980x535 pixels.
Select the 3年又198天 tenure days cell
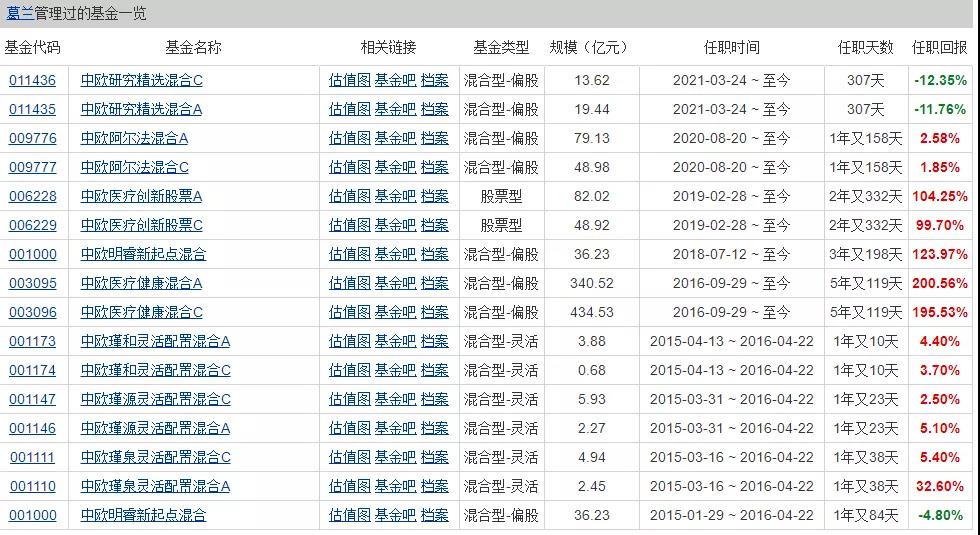point(866,254)
